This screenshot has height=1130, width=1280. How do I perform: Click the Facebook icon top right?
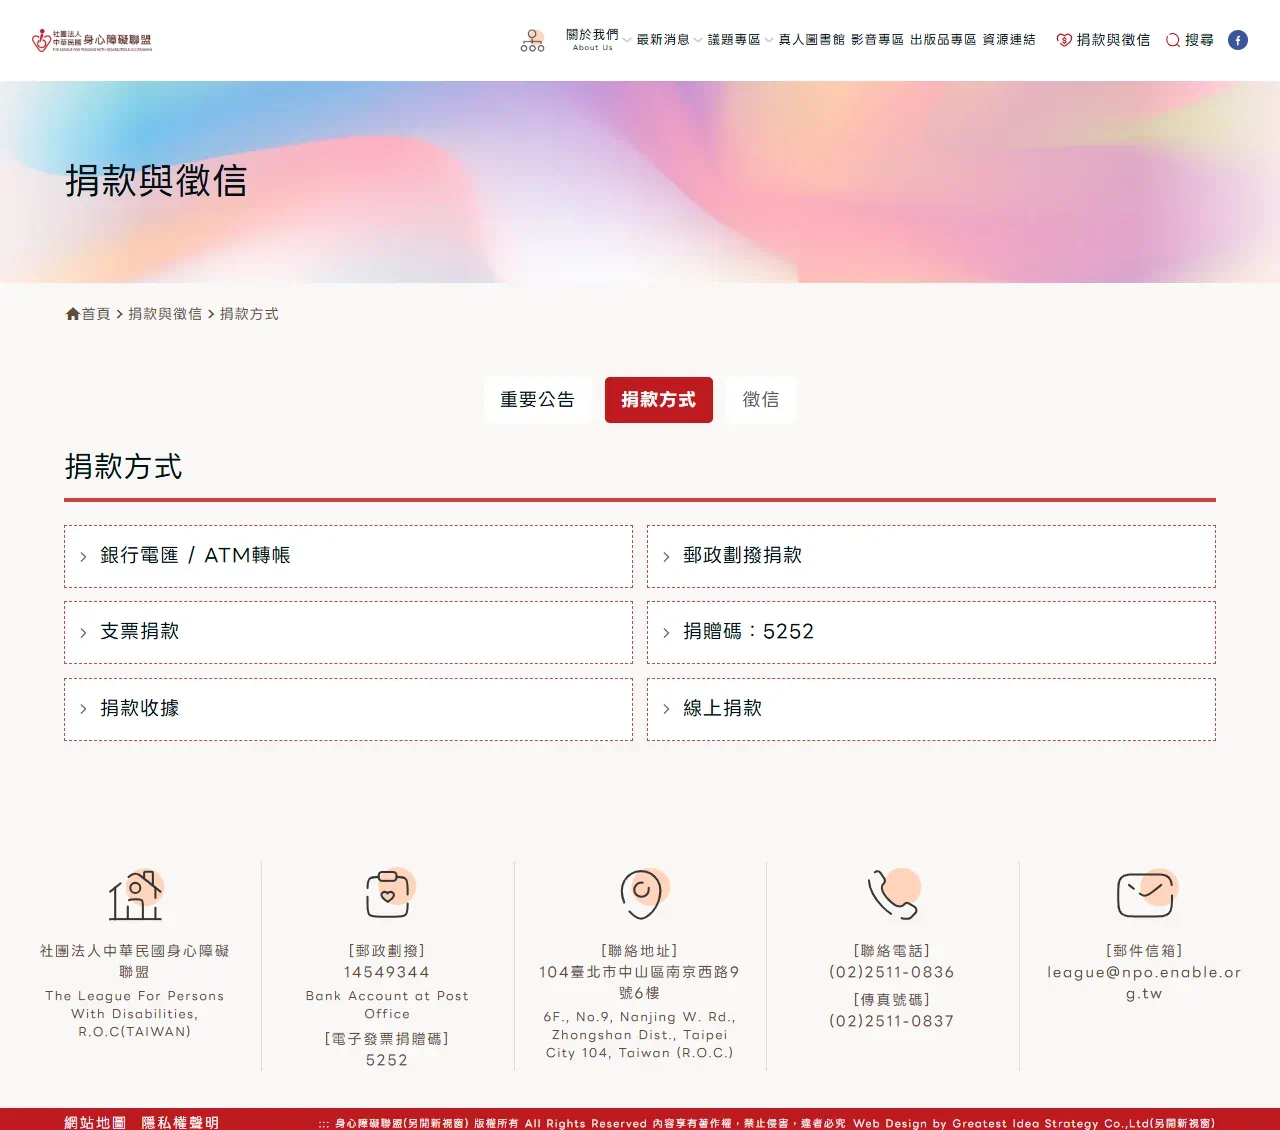tap(1237, 40)
